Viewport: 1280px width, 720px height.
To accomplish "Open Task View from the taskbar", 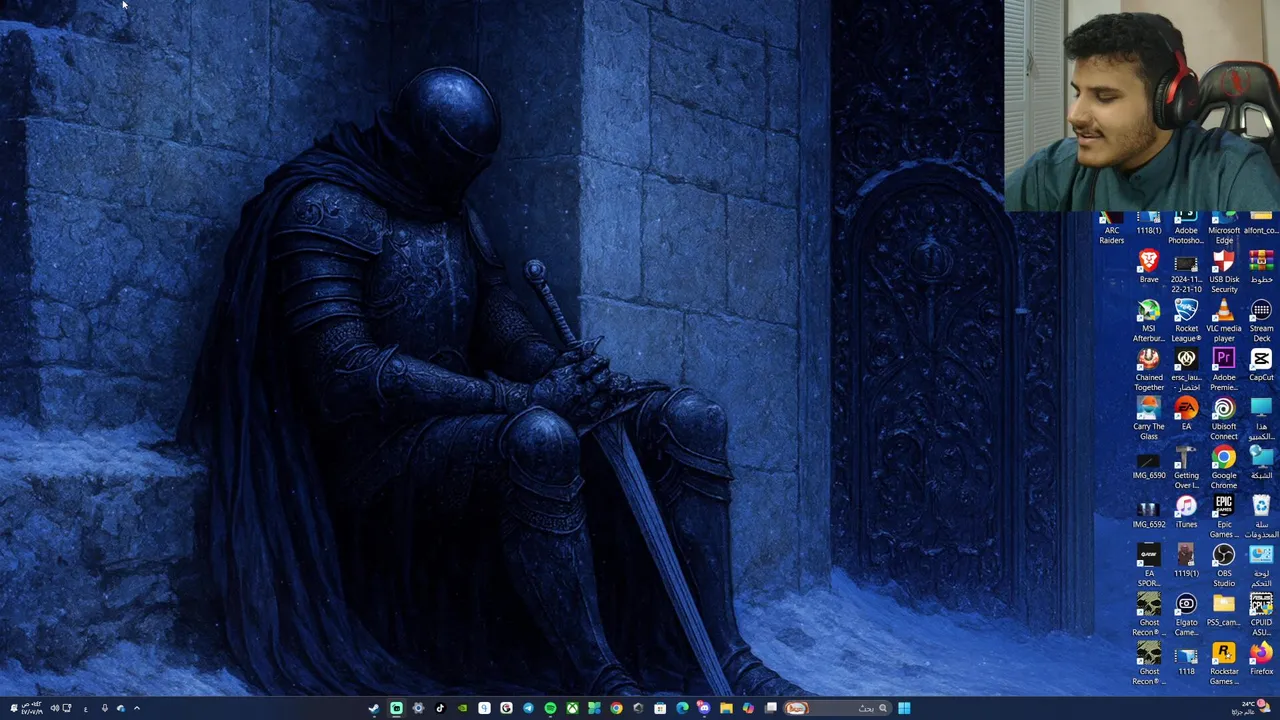I will [771, 708].
